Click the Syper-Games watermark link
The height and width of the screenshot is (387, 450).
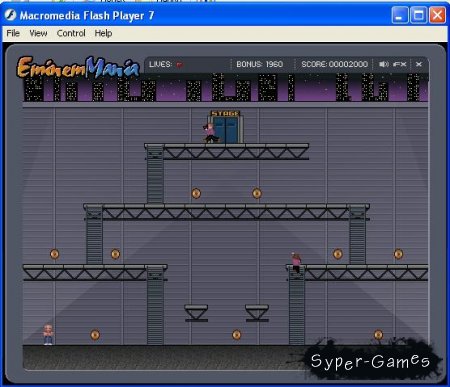click(370, 361)
